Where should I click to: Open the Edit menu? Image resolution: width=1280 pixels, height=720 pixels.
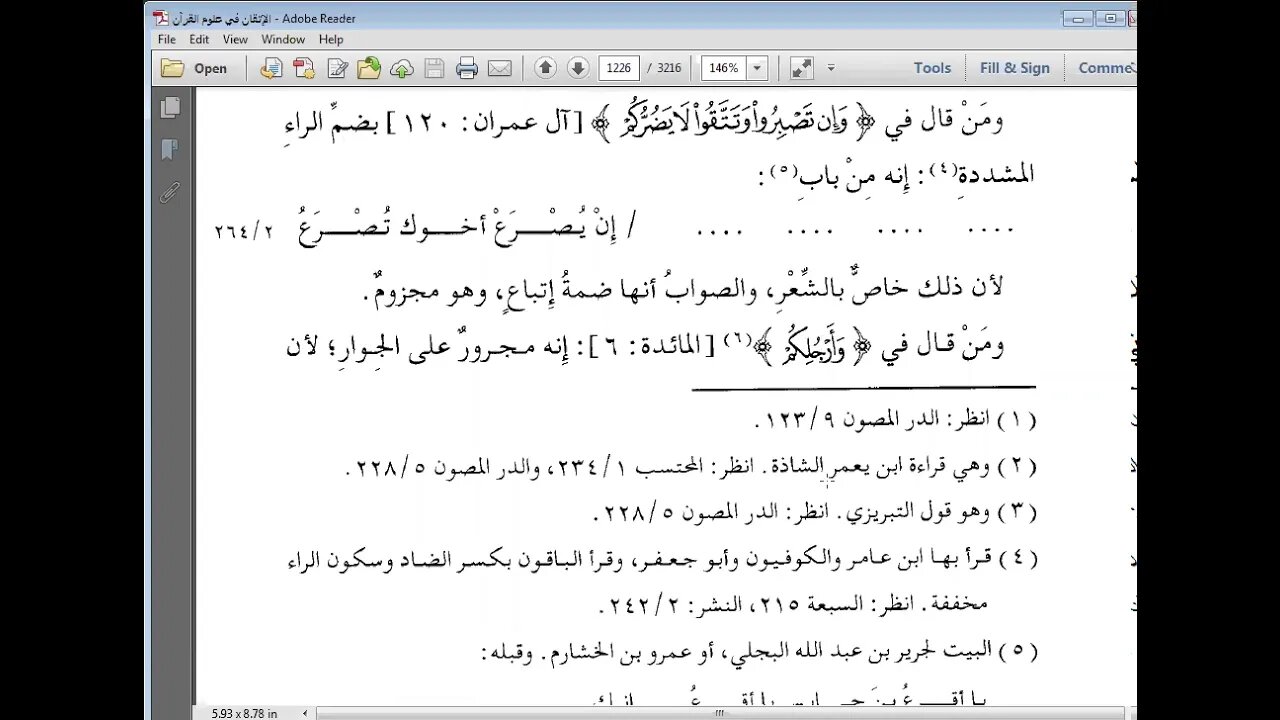(x=199, y=39)
